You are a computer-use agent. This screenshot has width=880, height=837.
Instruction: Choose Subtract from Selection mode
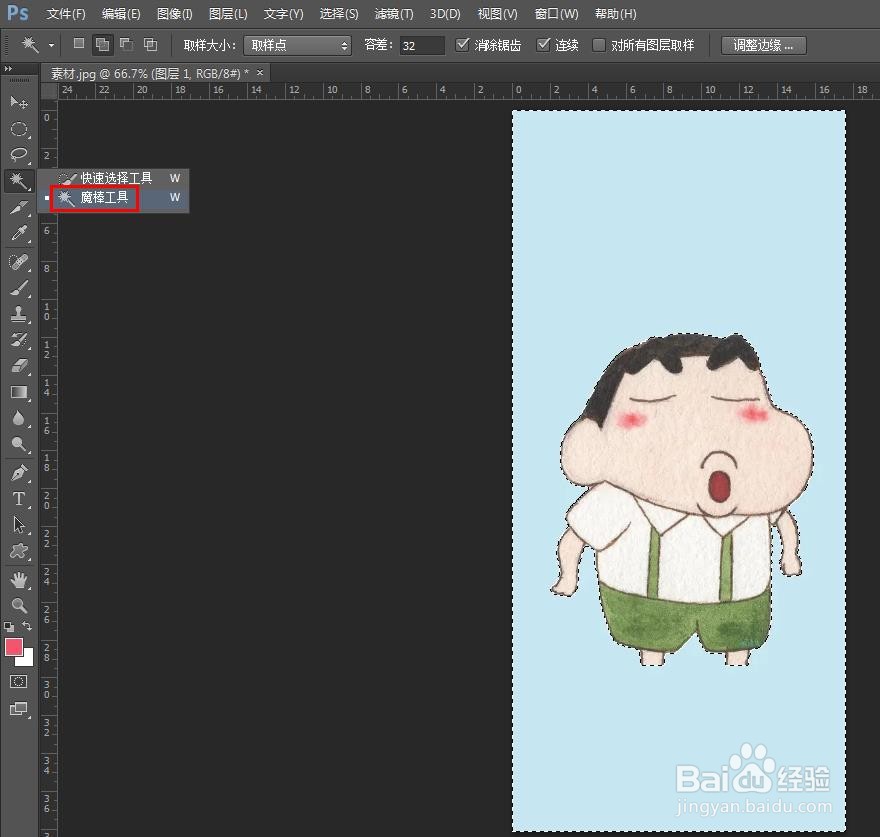tap(126, 44)
